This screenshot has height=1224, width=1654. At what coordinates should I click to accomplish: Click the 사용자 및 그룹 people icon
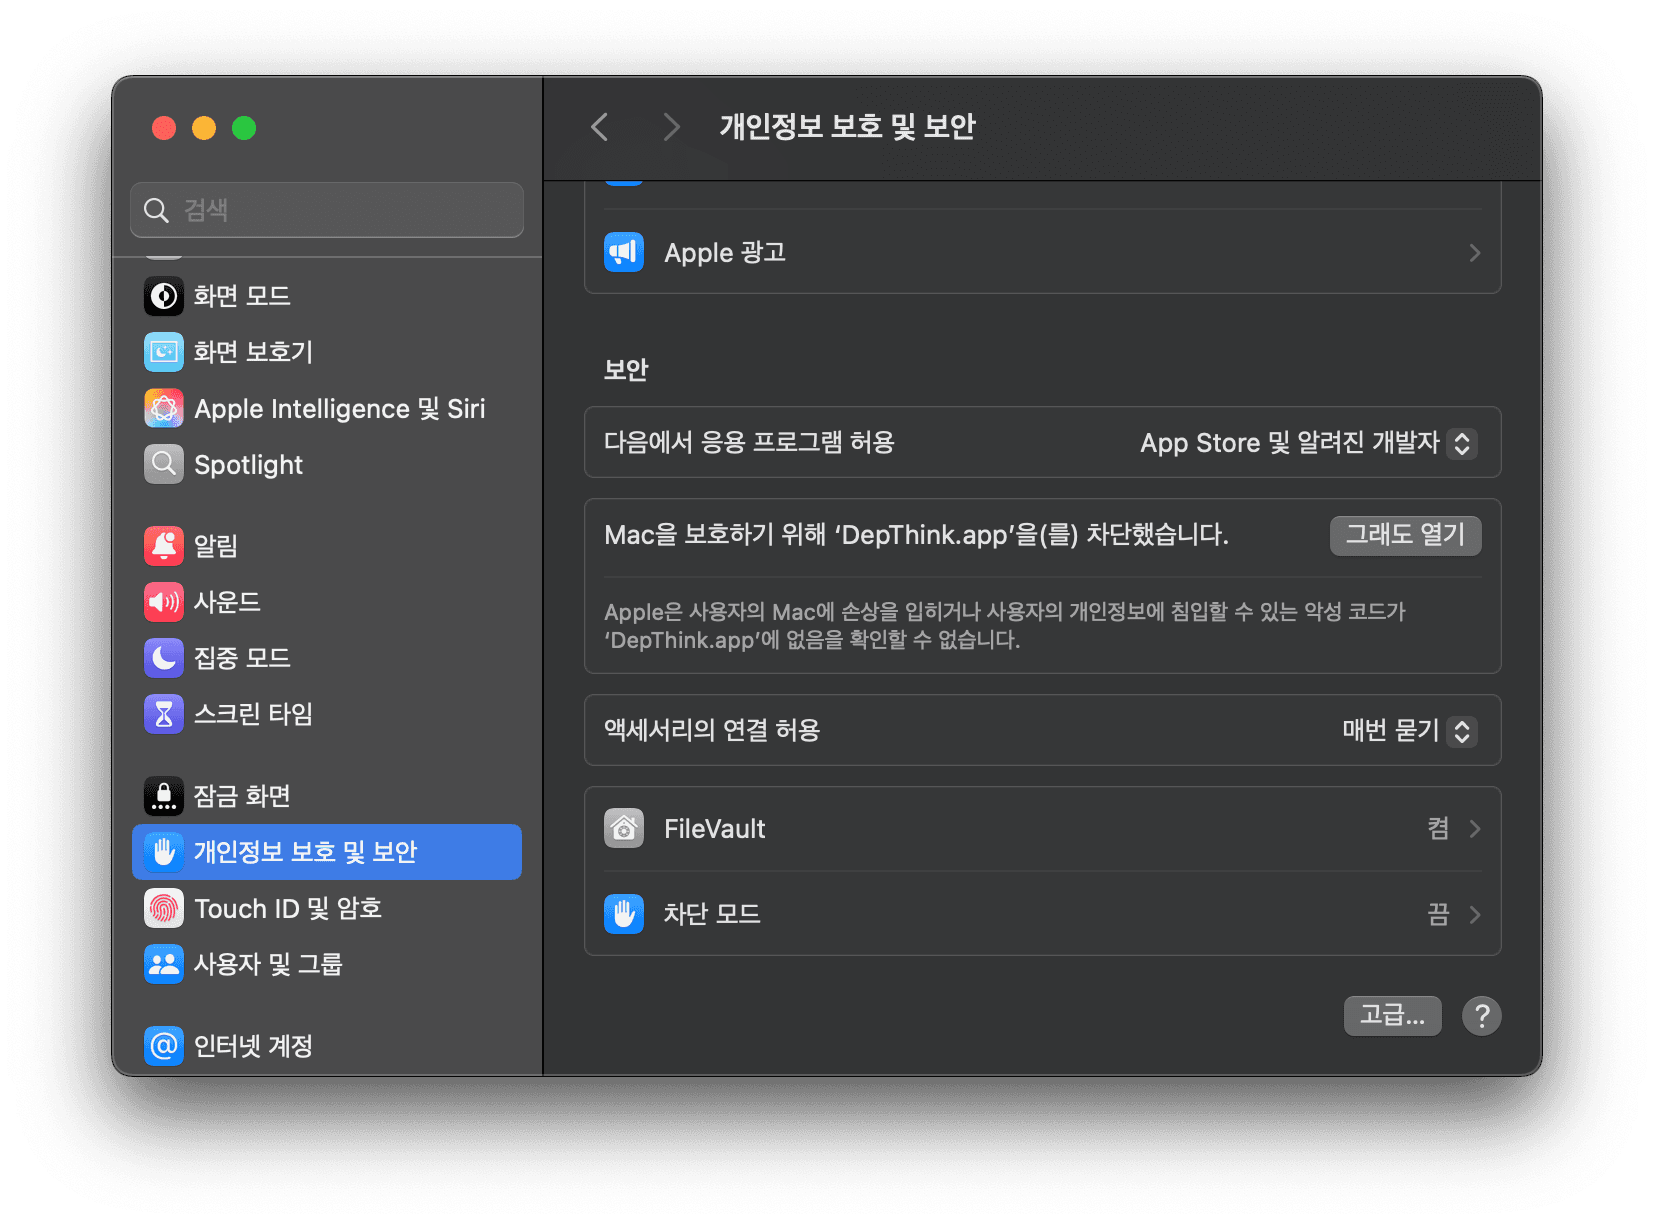tap(164, 964)
